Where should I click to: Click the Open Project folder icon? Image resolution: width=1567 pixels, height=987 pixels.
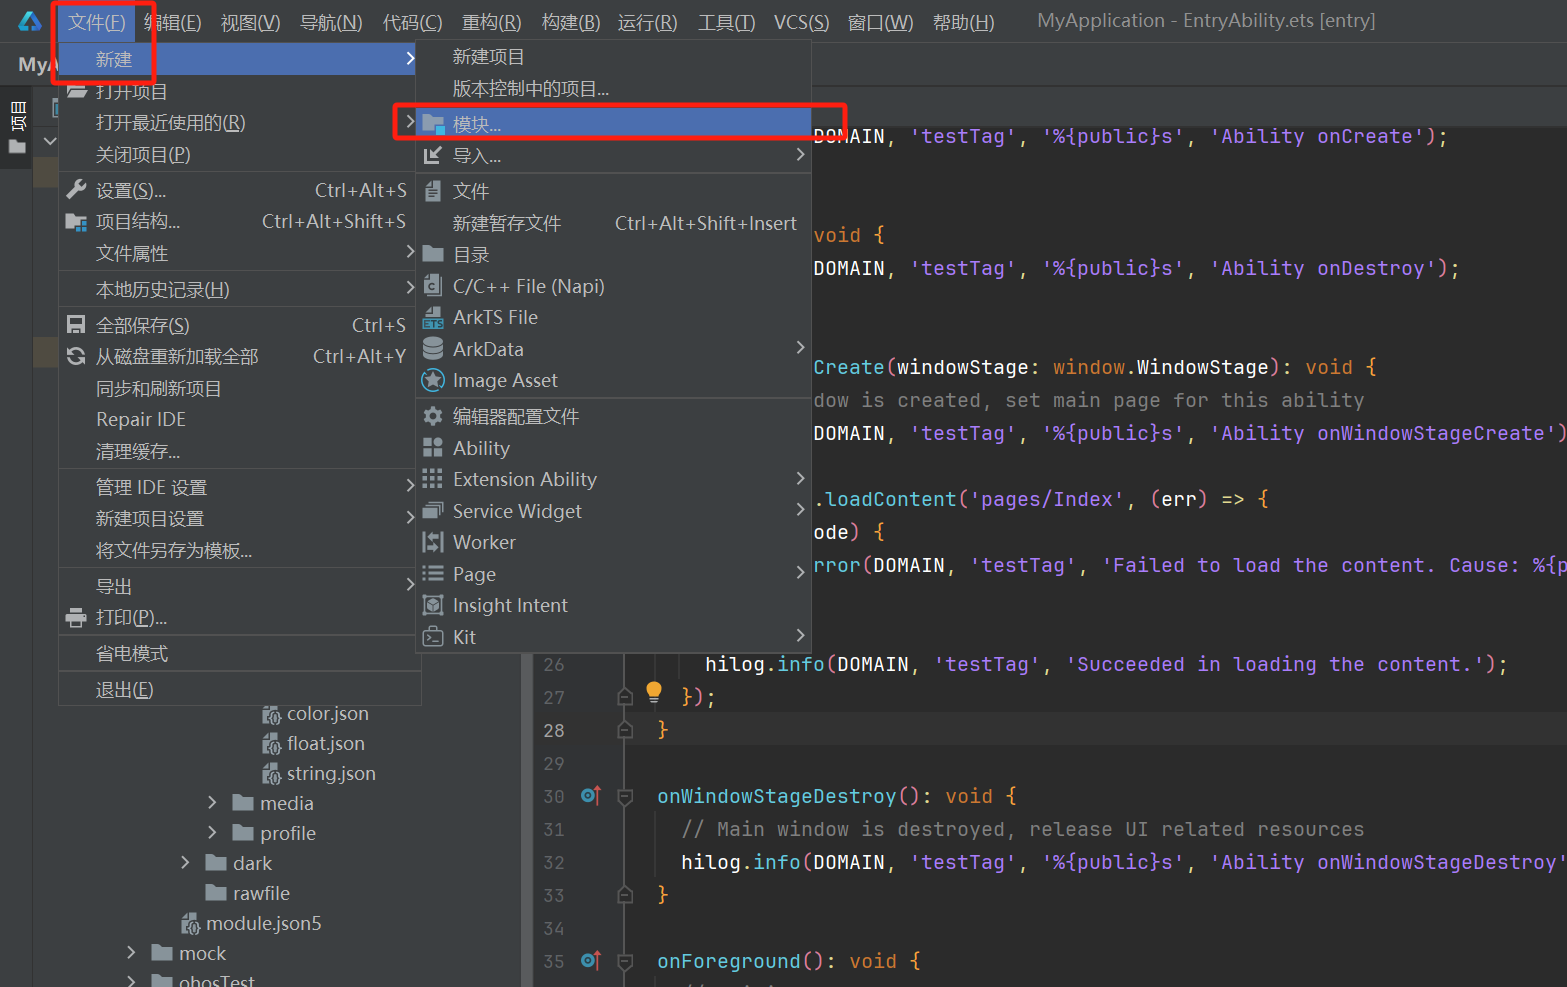point(76,91)
